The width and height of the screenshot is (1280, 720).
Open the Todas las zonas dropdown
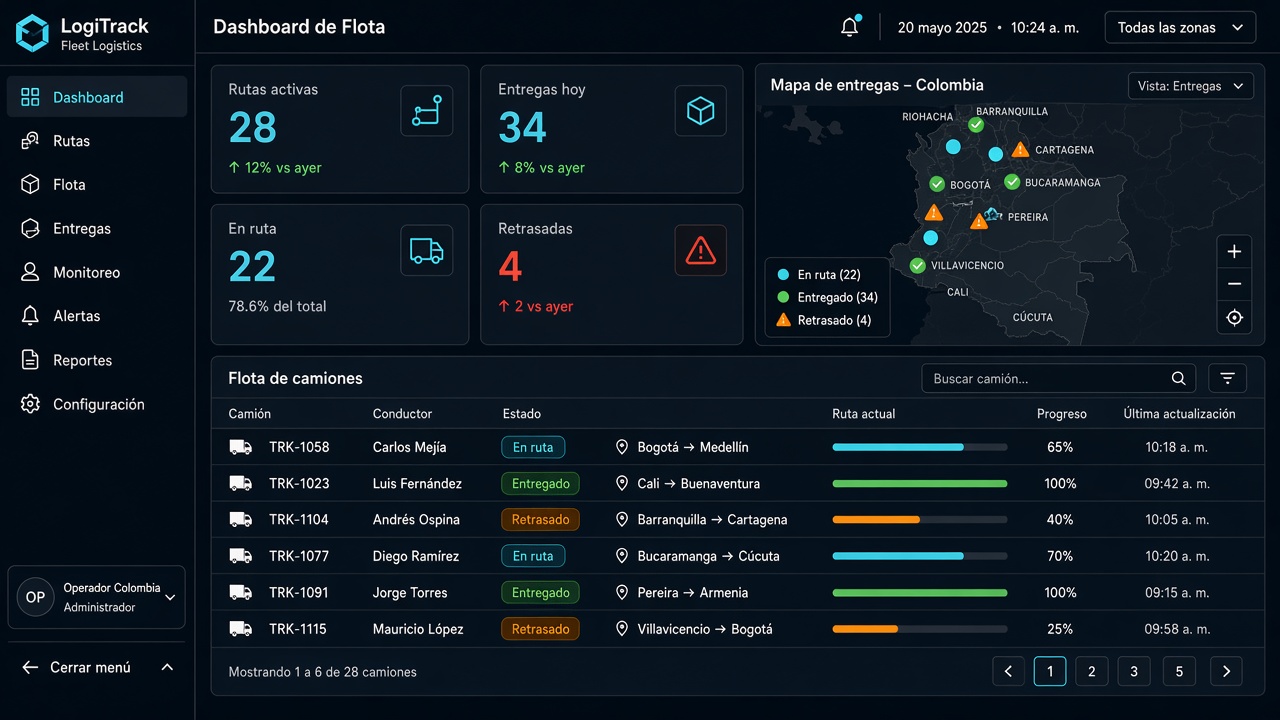(1180, 27)
